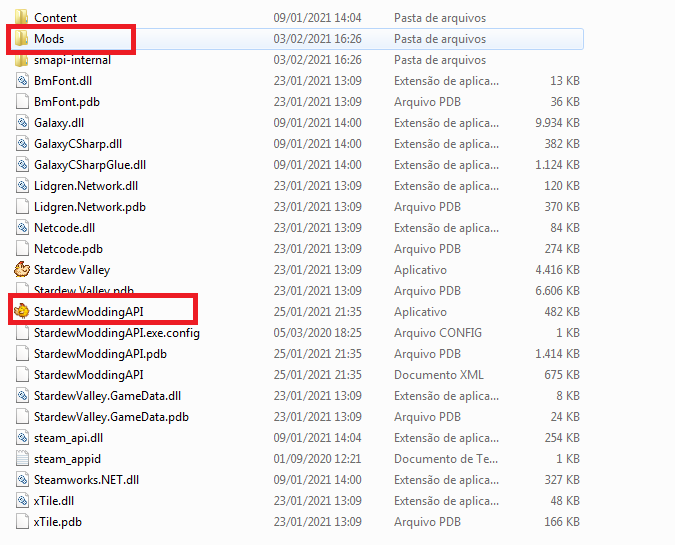Viewport: 675px width, 545px height.
Task: Open the Mods folder icon
Action: pyautogui.click(x=22, y=38)
